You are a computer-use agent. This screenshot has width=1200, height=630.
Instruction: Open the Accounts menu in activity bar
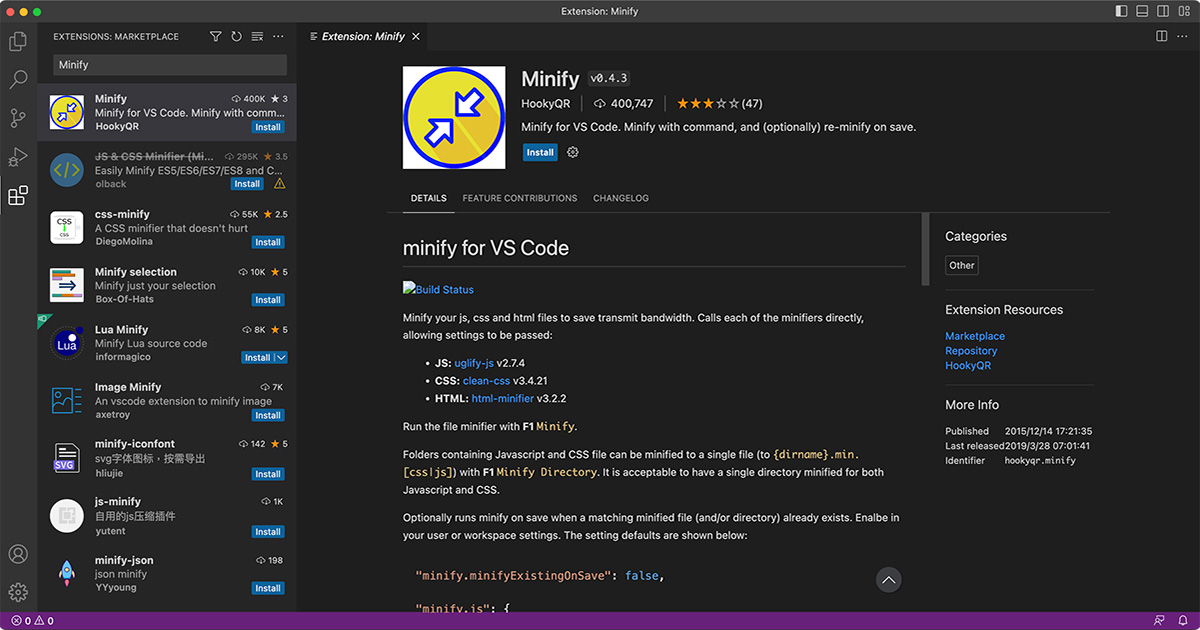pos(18,554)
